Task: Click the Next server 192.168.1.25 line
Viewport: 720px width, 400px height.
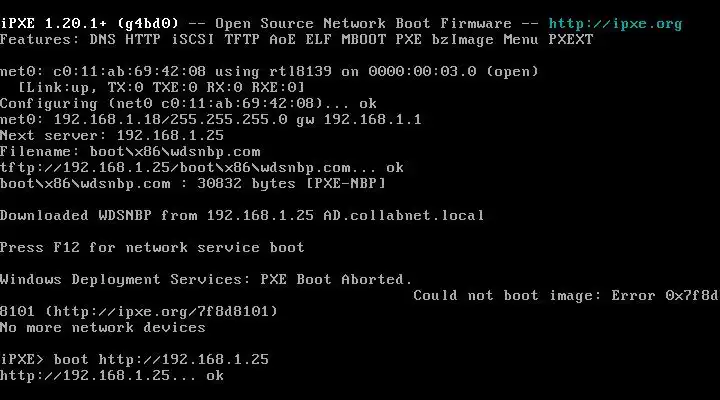Action: click(x=112, y=135)
